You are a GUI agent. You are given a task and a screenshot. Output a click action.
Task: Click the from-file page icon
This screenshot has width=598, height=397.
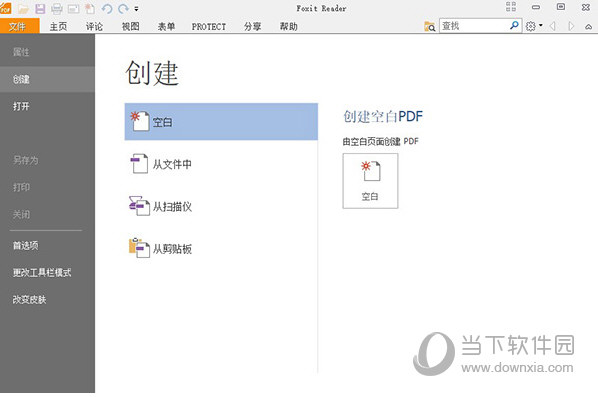139,164
